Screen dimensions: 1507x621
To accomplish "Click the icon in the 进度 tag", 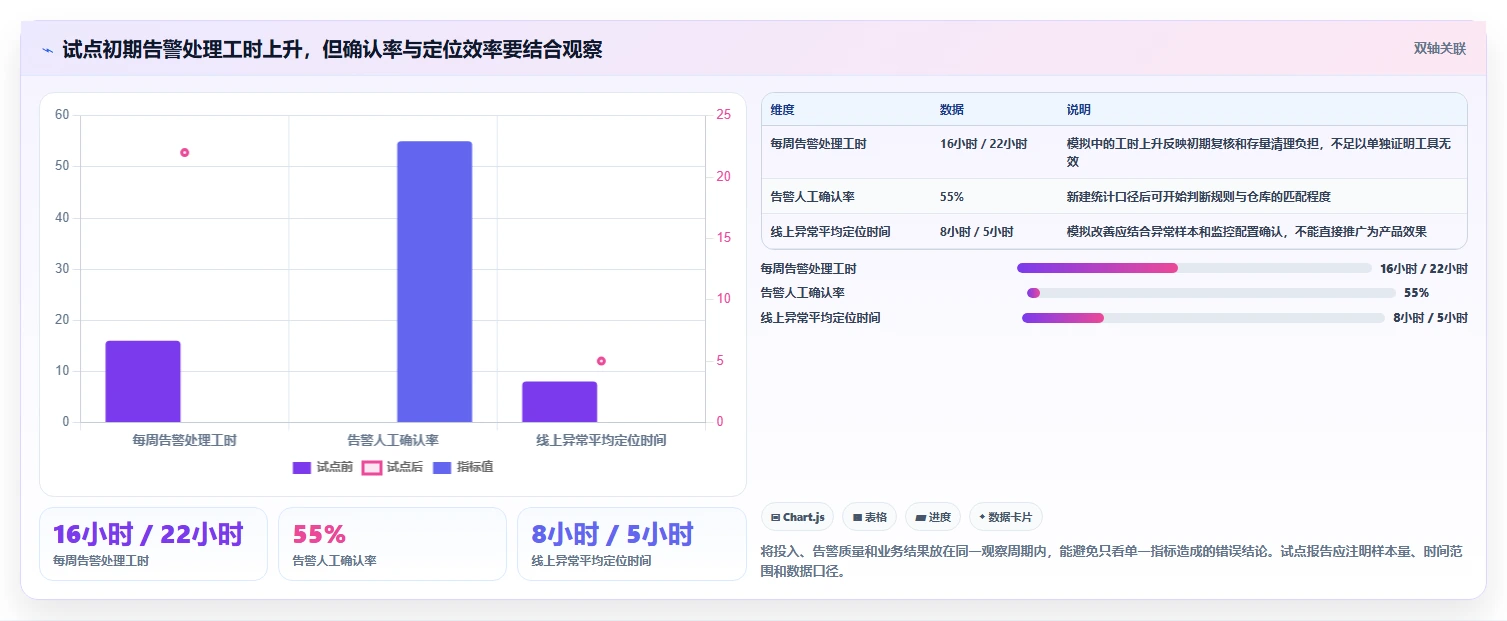I will [920, 518].
